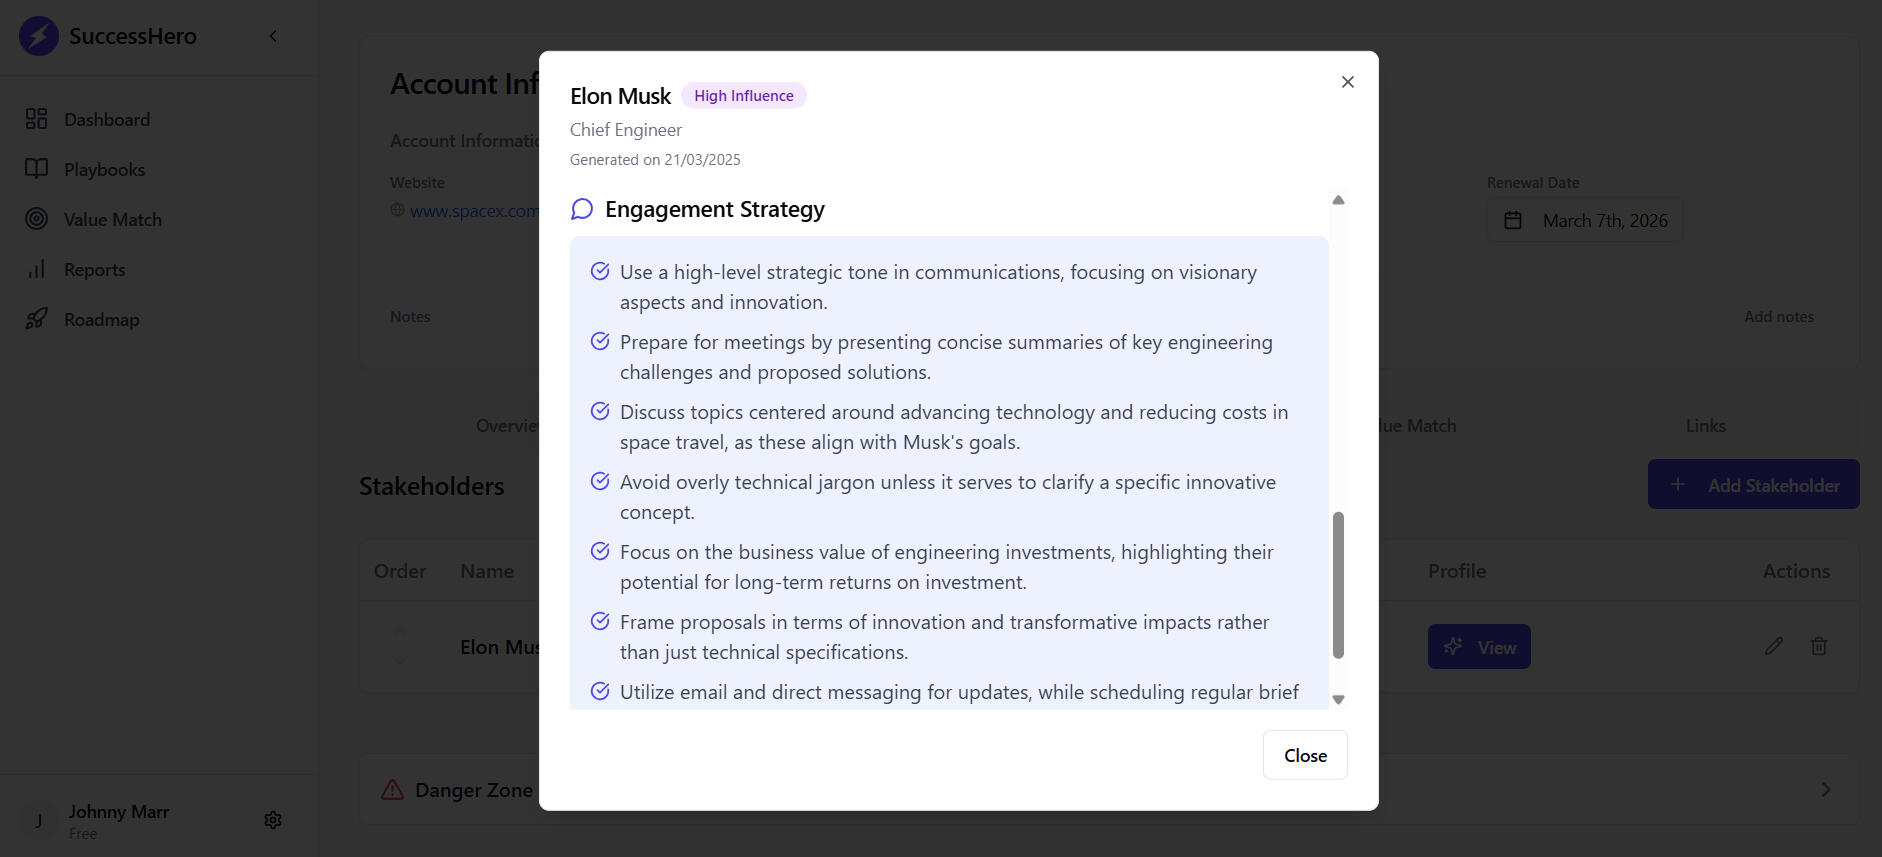Viewport: 1882px width, 857px height.
Task: Select the Reports menu item
Action: [95, 270]
